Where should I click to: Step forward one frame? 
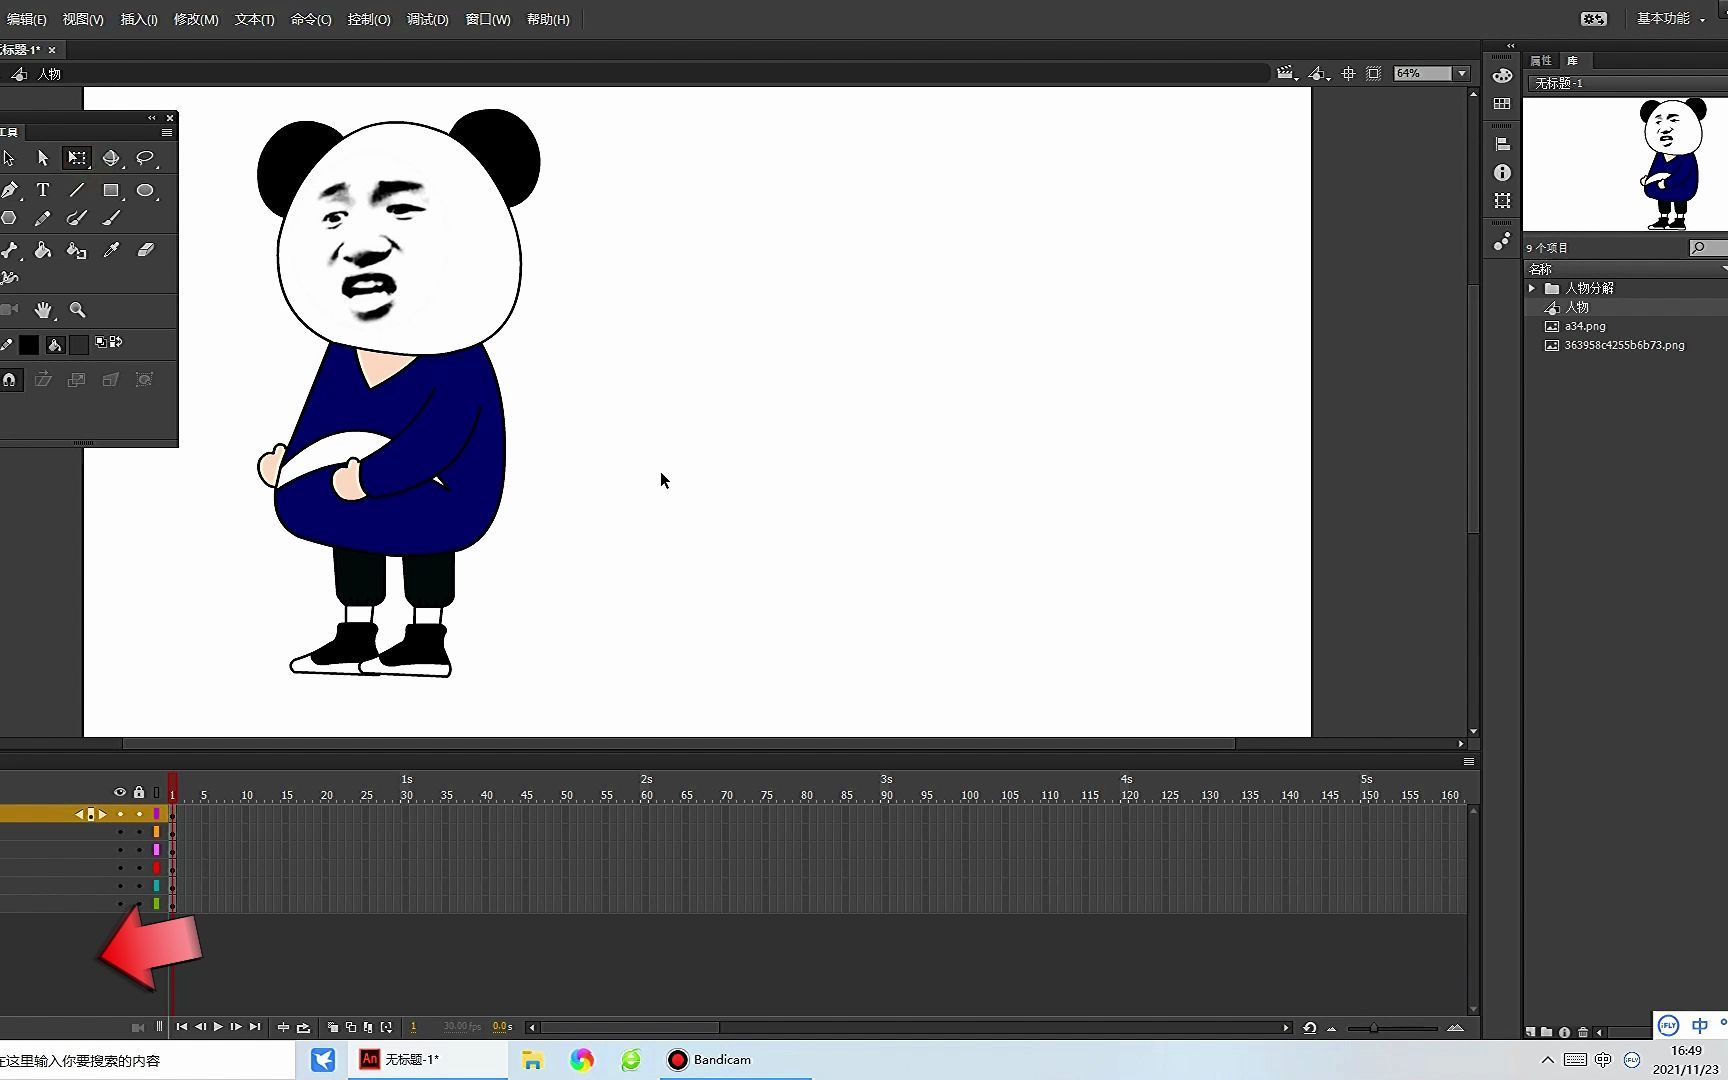[236, 1027]
